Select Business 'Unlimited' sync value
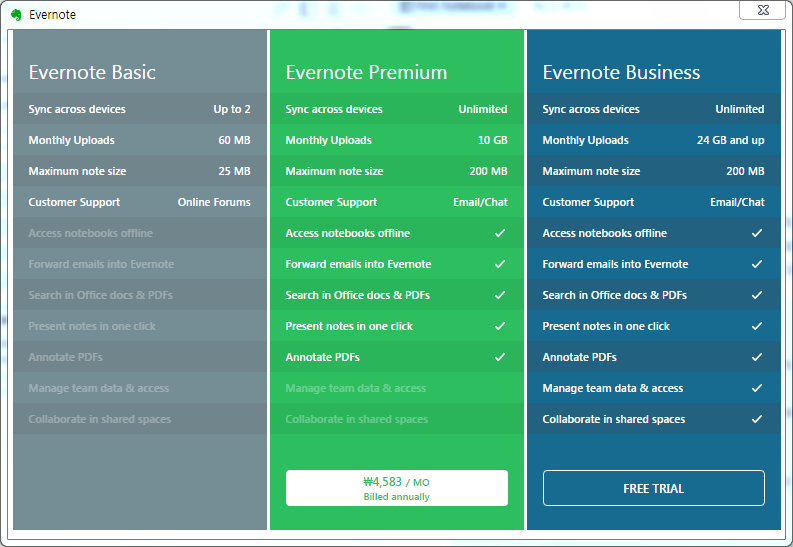The height and width of the screenshot is (547, 793). pos(739,109)
